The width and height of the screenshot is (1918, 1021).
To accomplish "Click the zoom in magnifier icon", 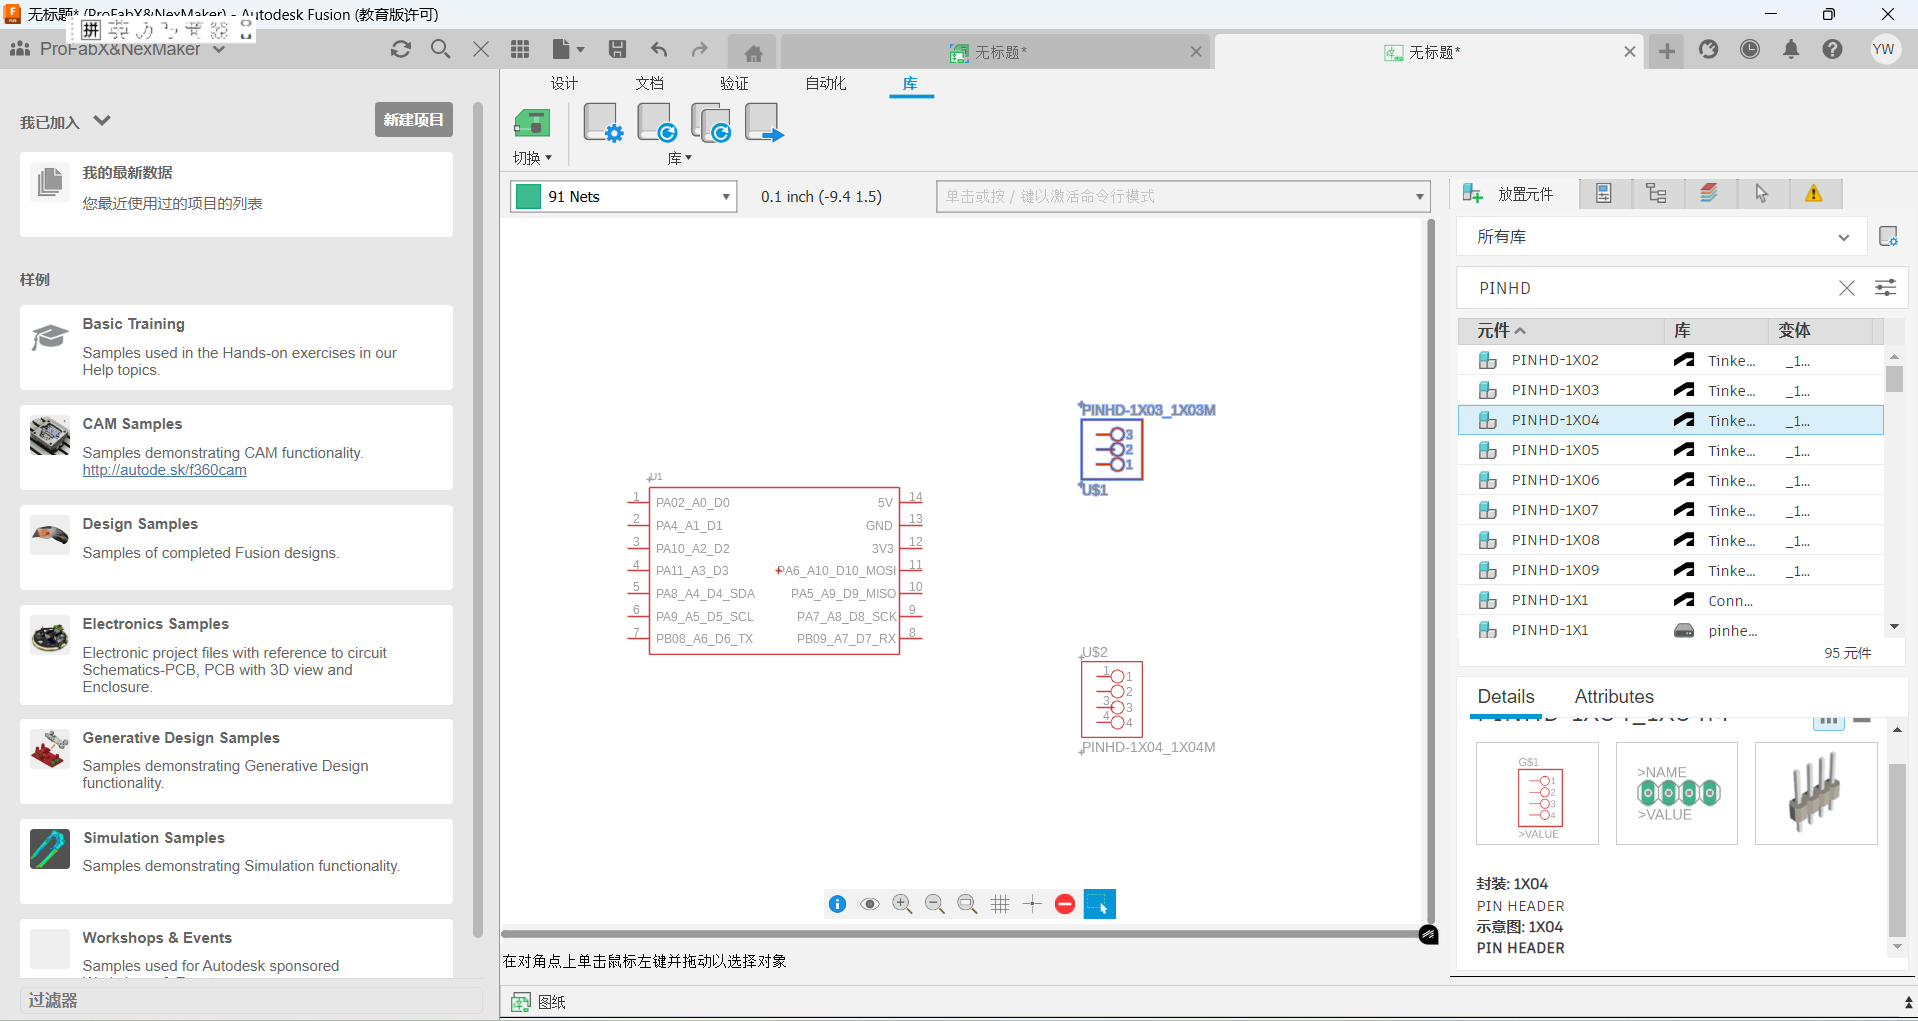I will [902, 904].
